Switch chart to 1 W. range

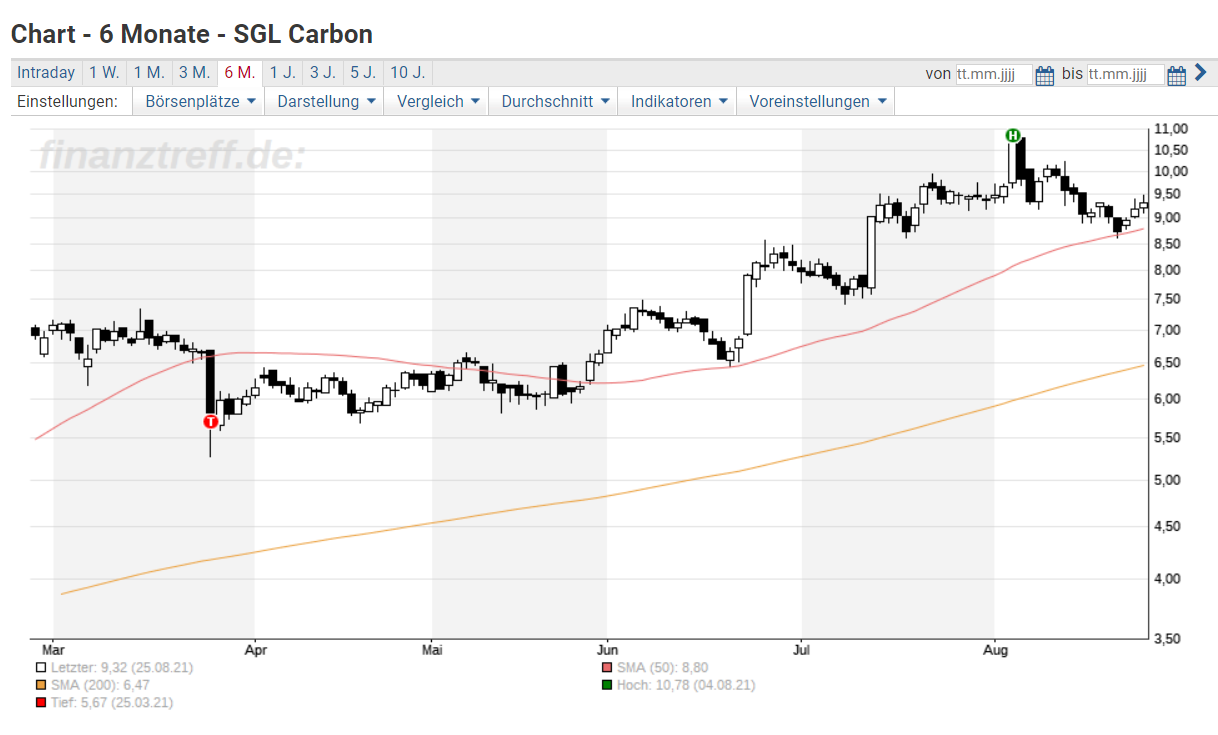pos(104,73)
